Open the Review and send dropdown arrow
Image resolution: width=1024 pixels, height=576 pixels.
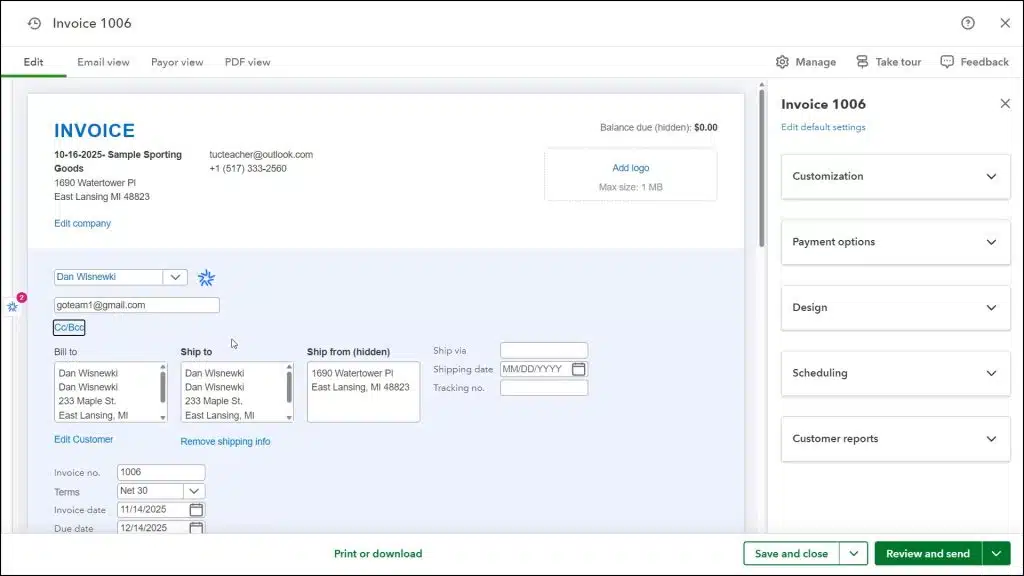pyautogui.click(x=996, y=554)
